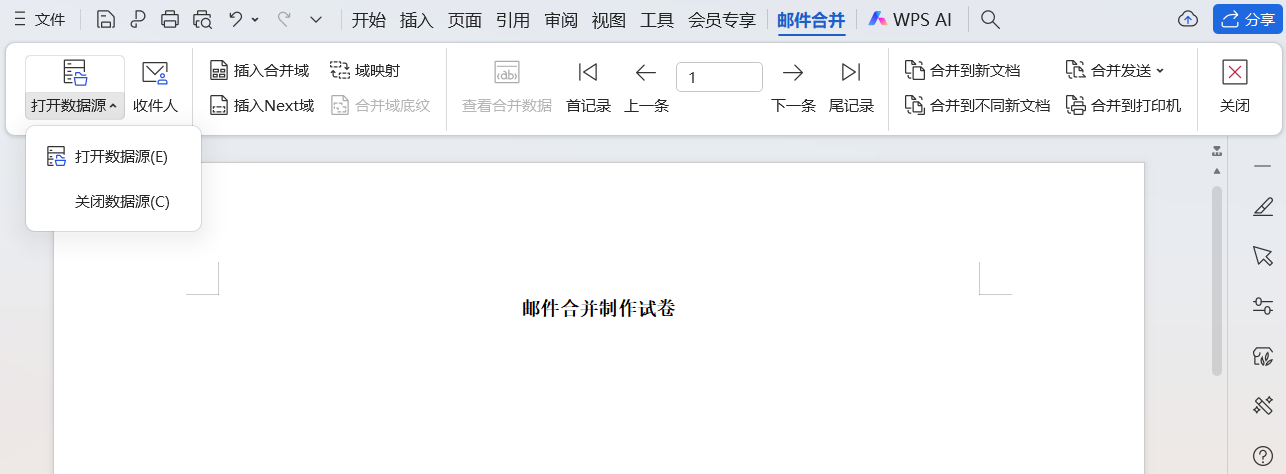The width and height of the screenshot is (1286, 474).
Task: Jump to first record (首记录)
Action: tap(588, 86)
